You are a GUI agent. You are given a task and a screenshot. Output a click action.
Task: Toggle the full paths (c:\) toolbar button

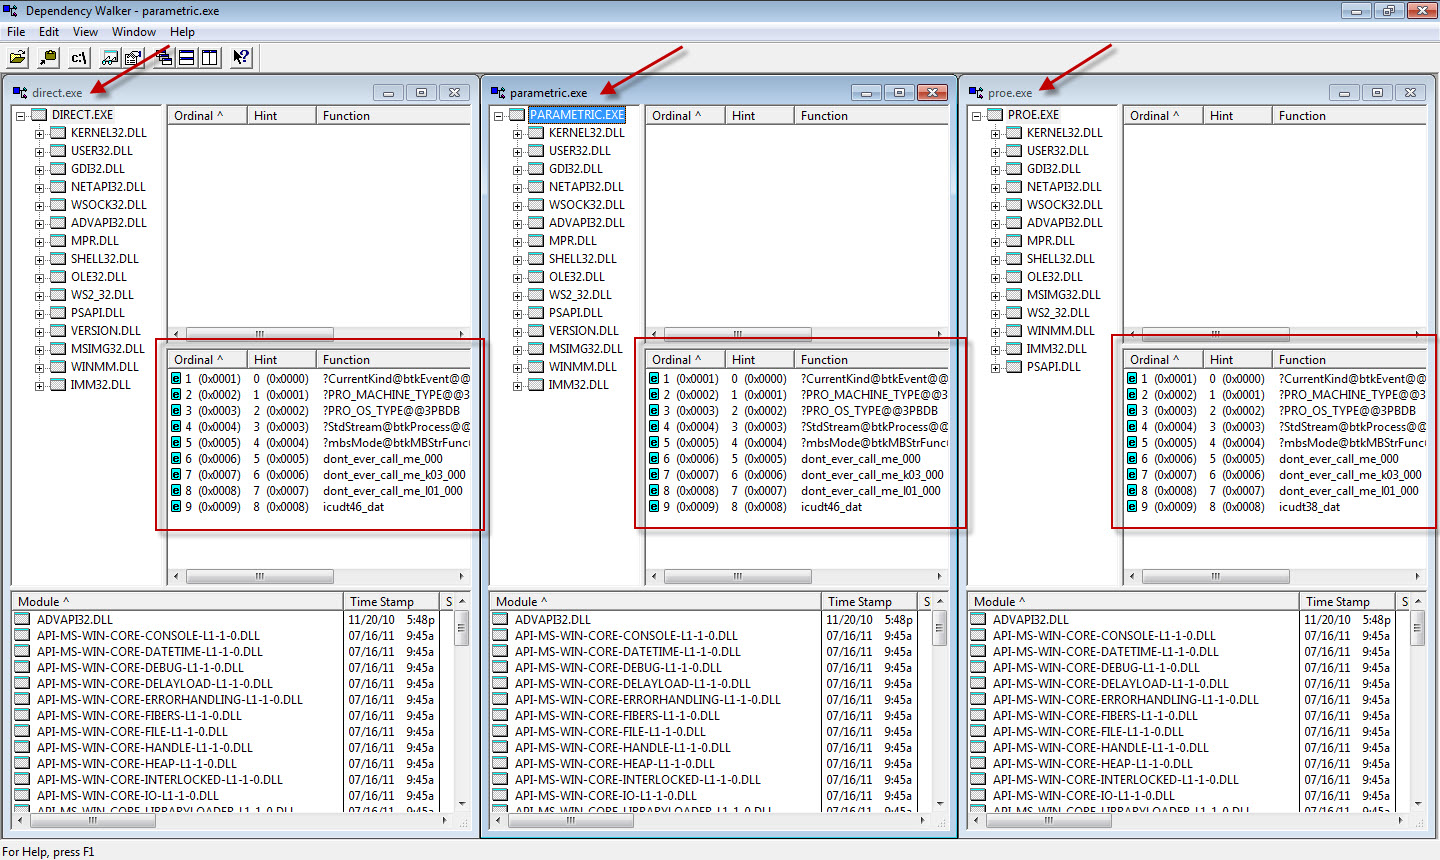coord(79,58)
